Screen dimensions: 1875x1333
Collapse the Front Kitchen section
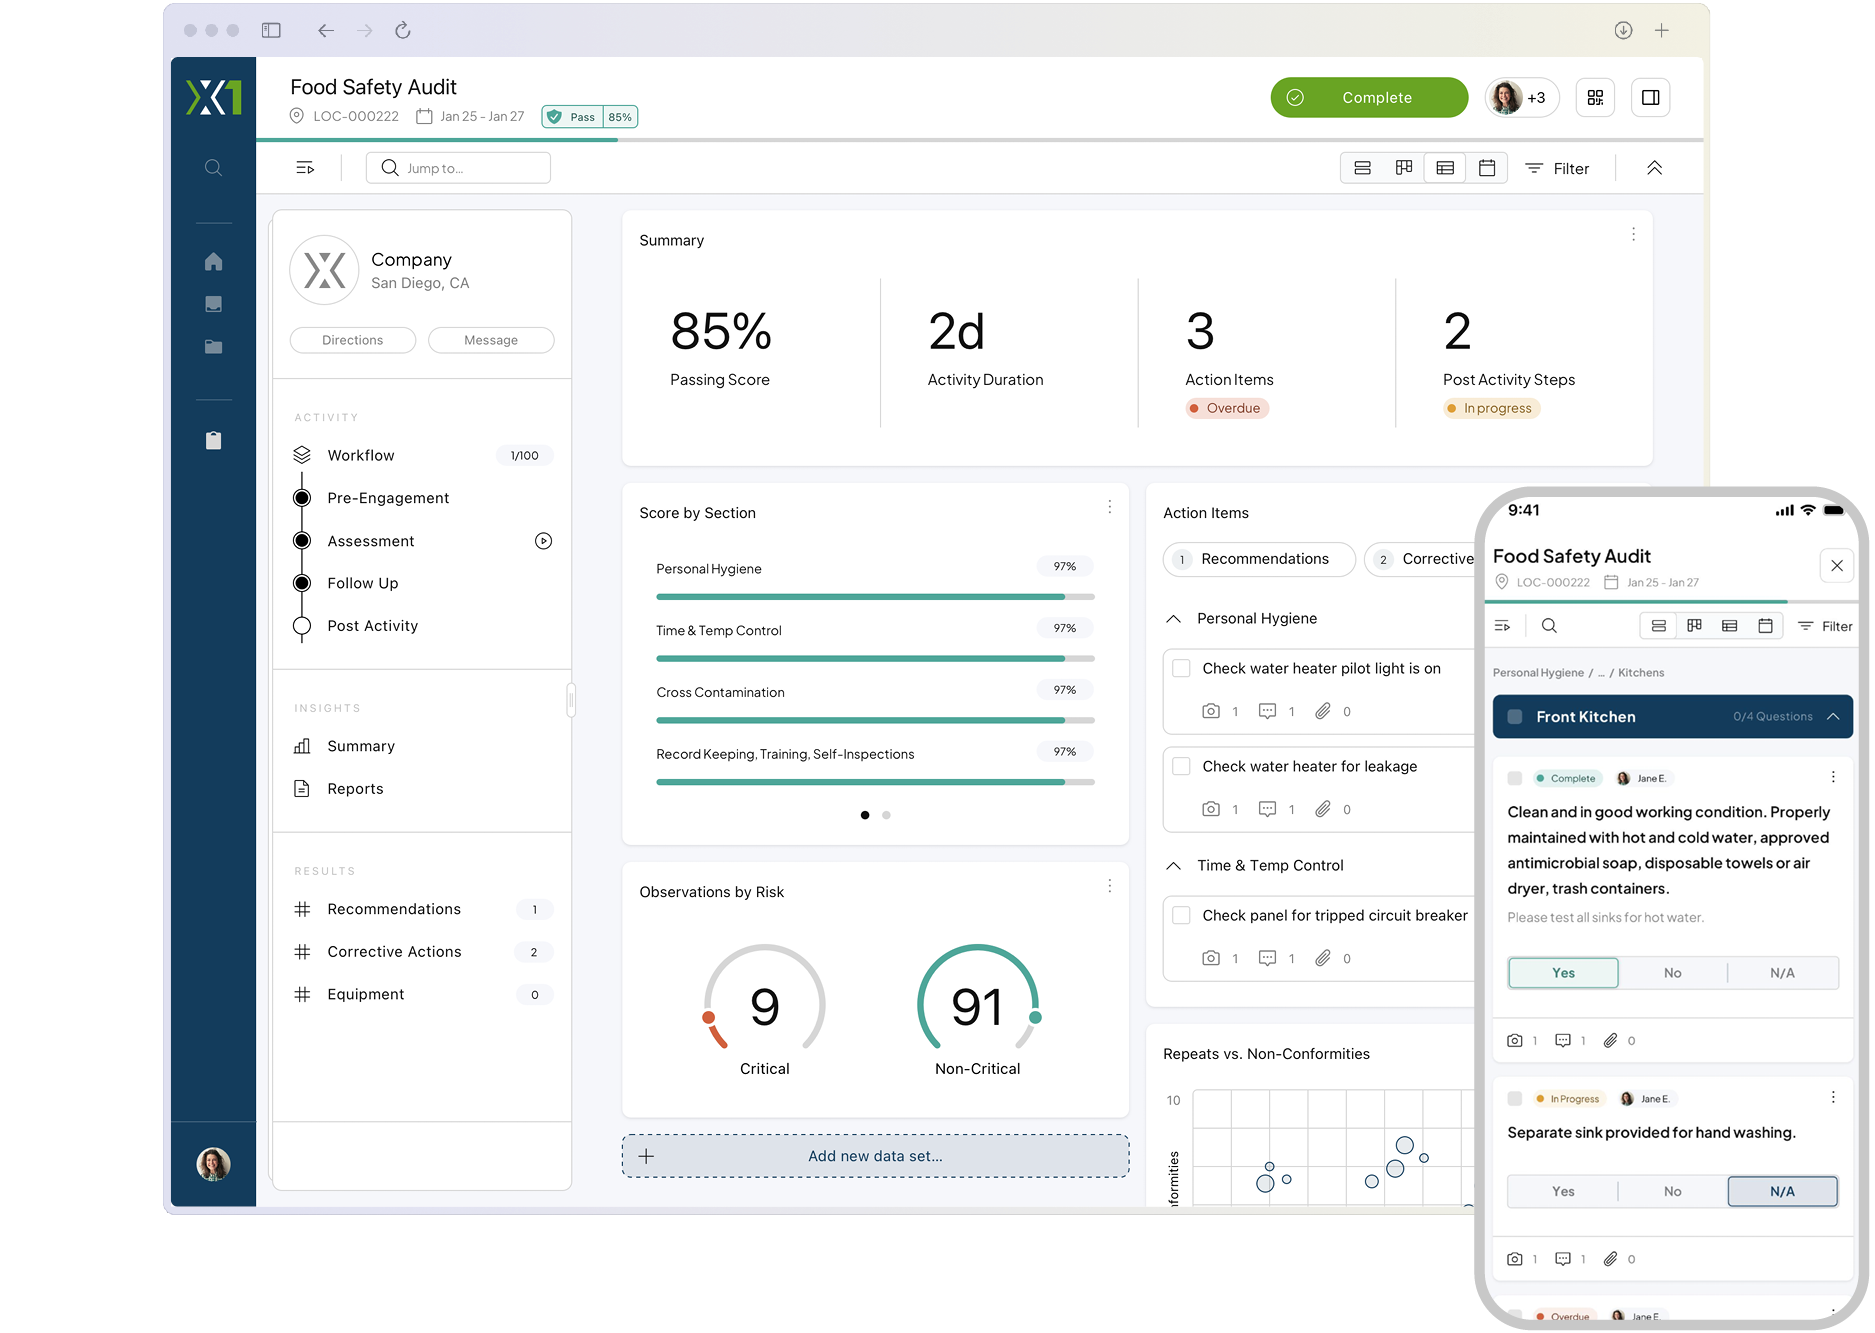click(1833, 717)
